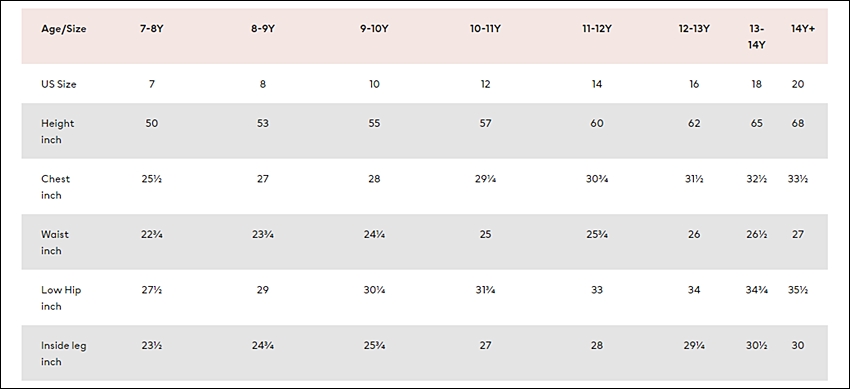This screenshot has height=389, width=850.
Task: Select the 7-8Y column header
Action: point(151,29)
